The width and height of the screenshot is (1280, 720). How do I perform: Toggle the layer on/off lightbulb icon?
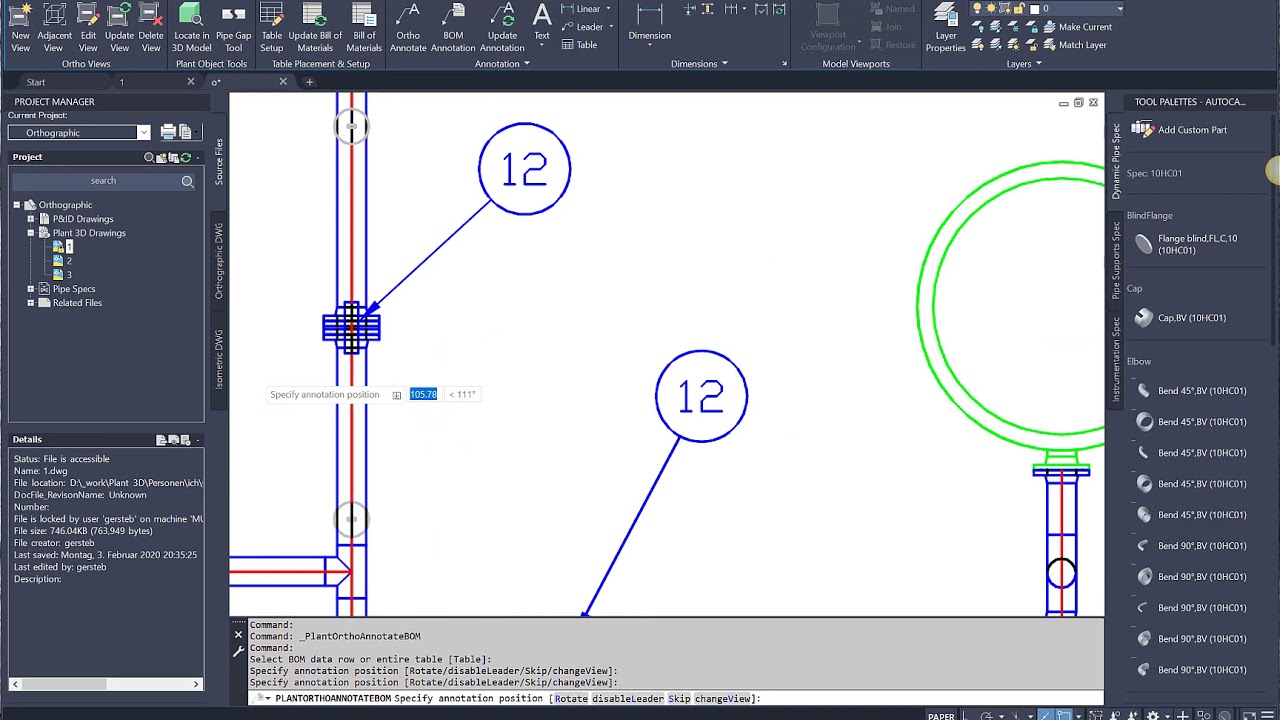point(978,9)
